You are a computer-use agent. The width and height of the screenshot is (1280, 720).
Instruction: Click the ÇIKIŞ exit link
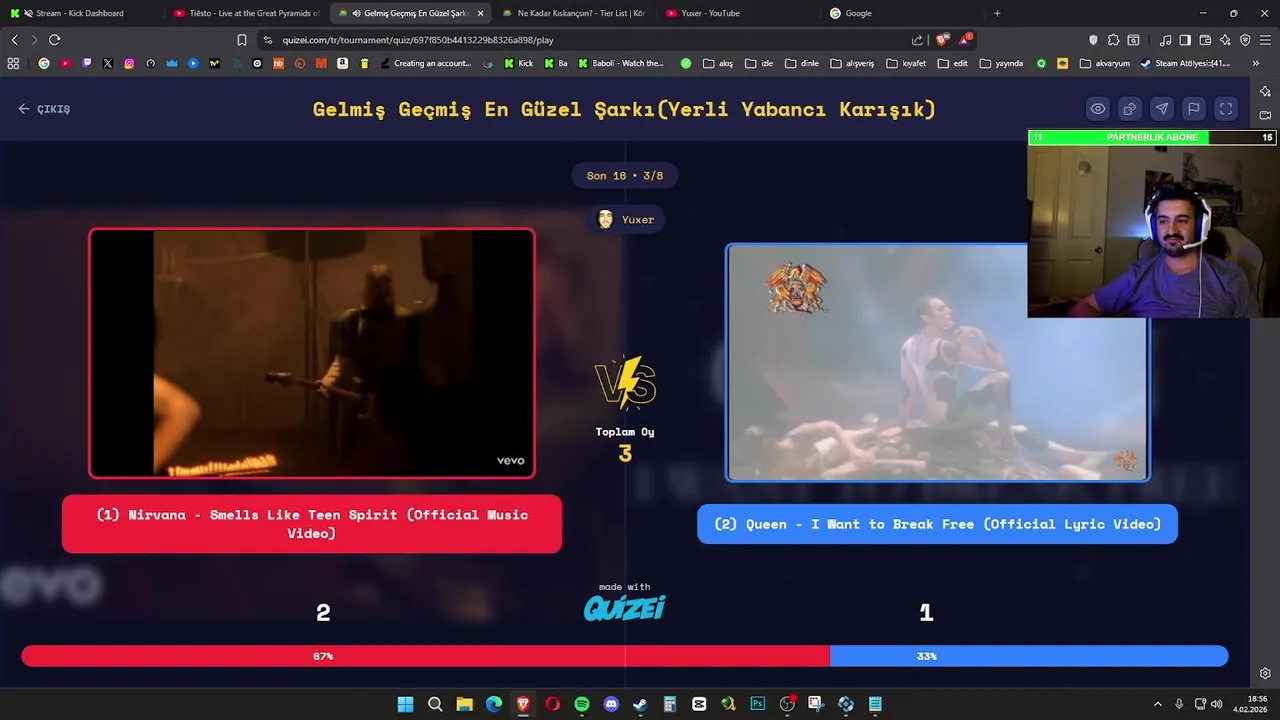[44, 109]
